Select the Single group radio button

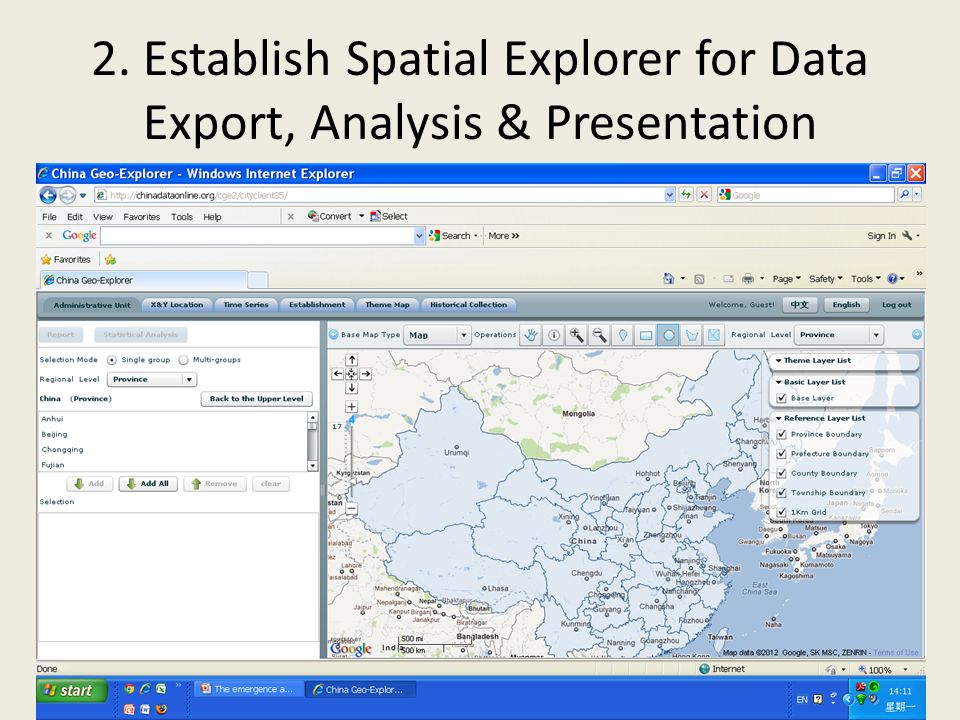(111, 360)
